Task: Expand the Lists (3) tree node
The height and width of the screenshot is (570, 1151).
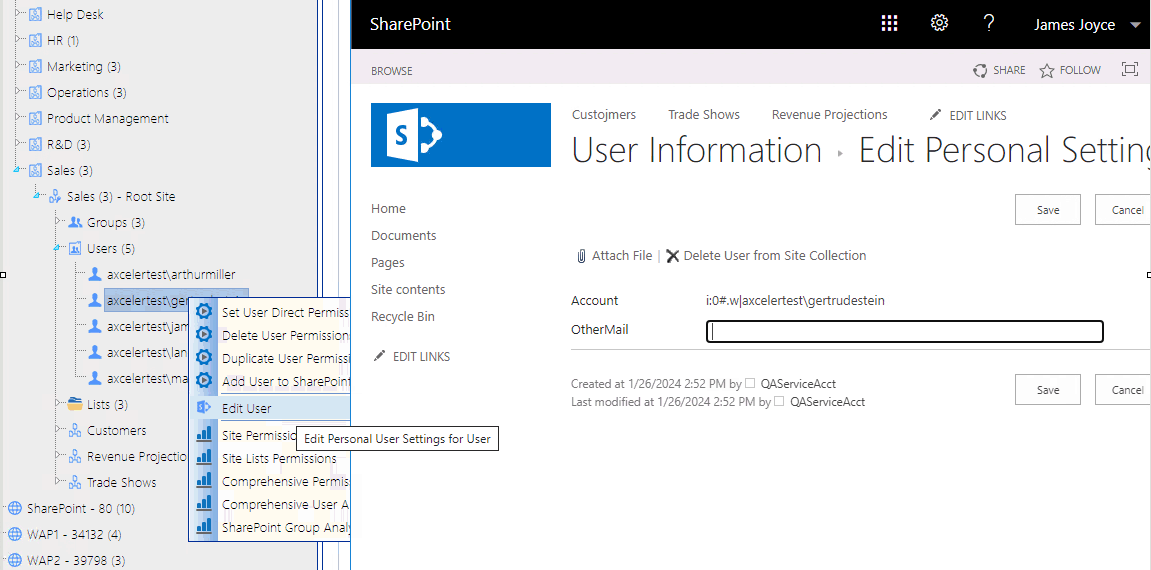Action: click(x=57, y=404)
